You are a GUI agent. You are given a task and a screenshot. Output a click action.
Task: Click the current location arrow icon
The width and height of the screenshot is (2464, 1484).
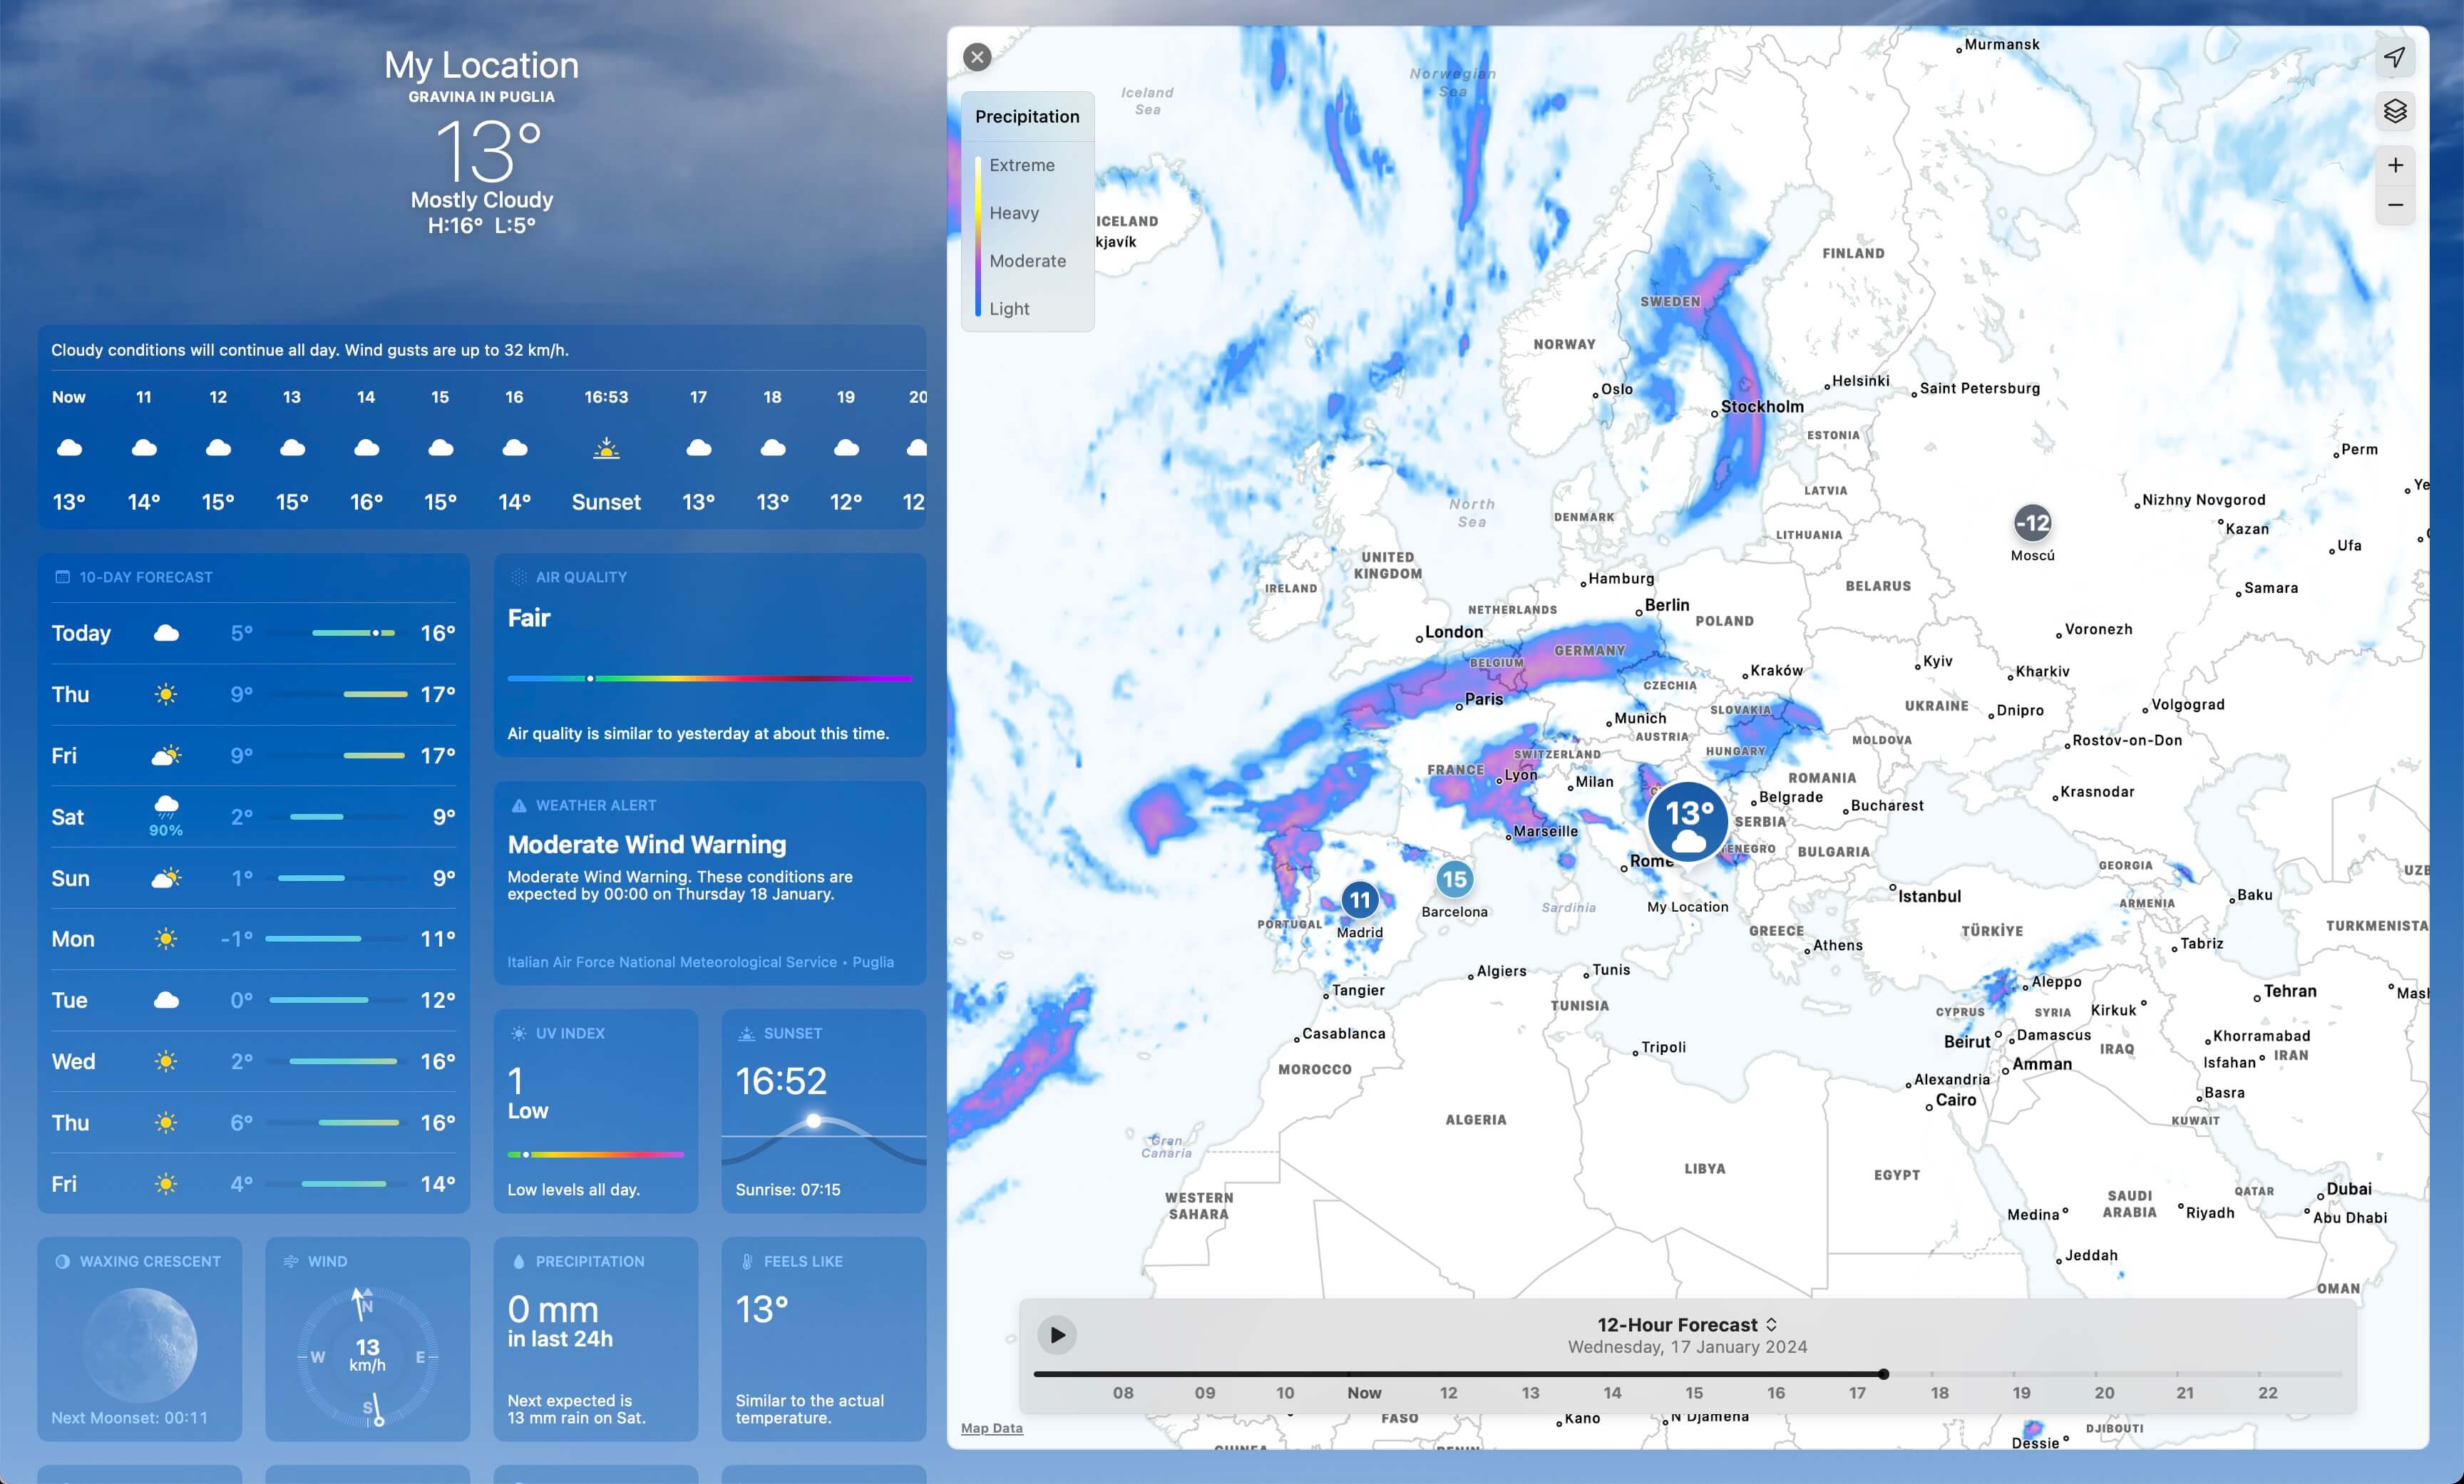2394,58
